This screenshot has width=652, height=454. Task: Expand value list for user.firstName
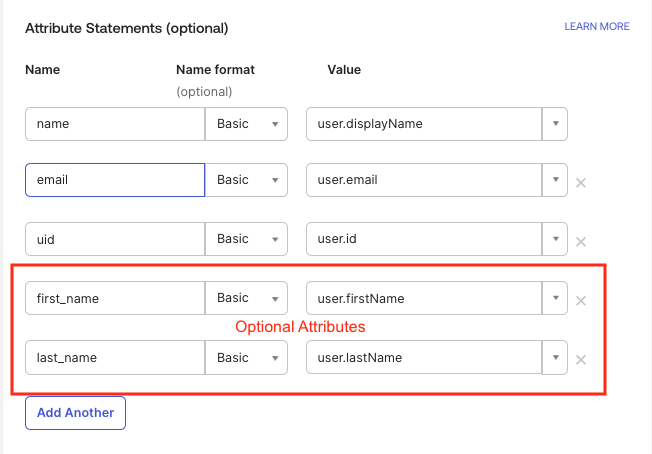(554, 299)
